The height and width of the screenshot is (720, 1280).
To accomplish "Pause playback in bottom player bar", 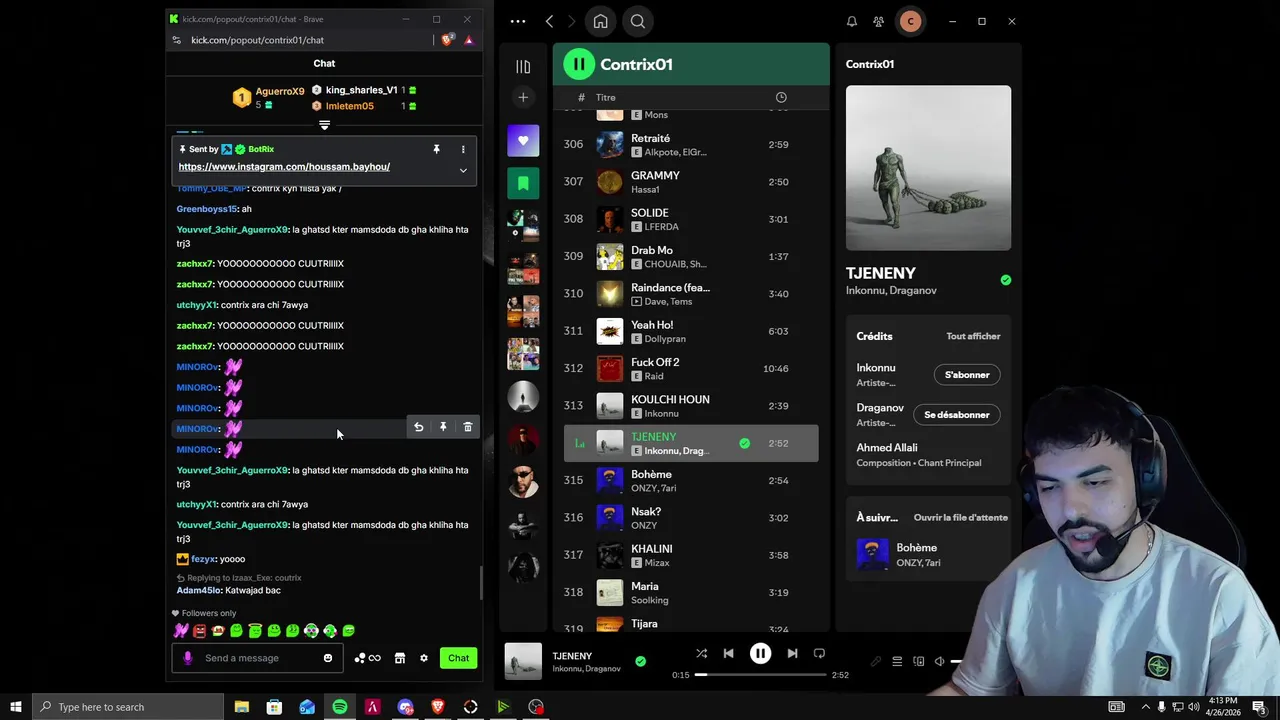I will (760, 653).
